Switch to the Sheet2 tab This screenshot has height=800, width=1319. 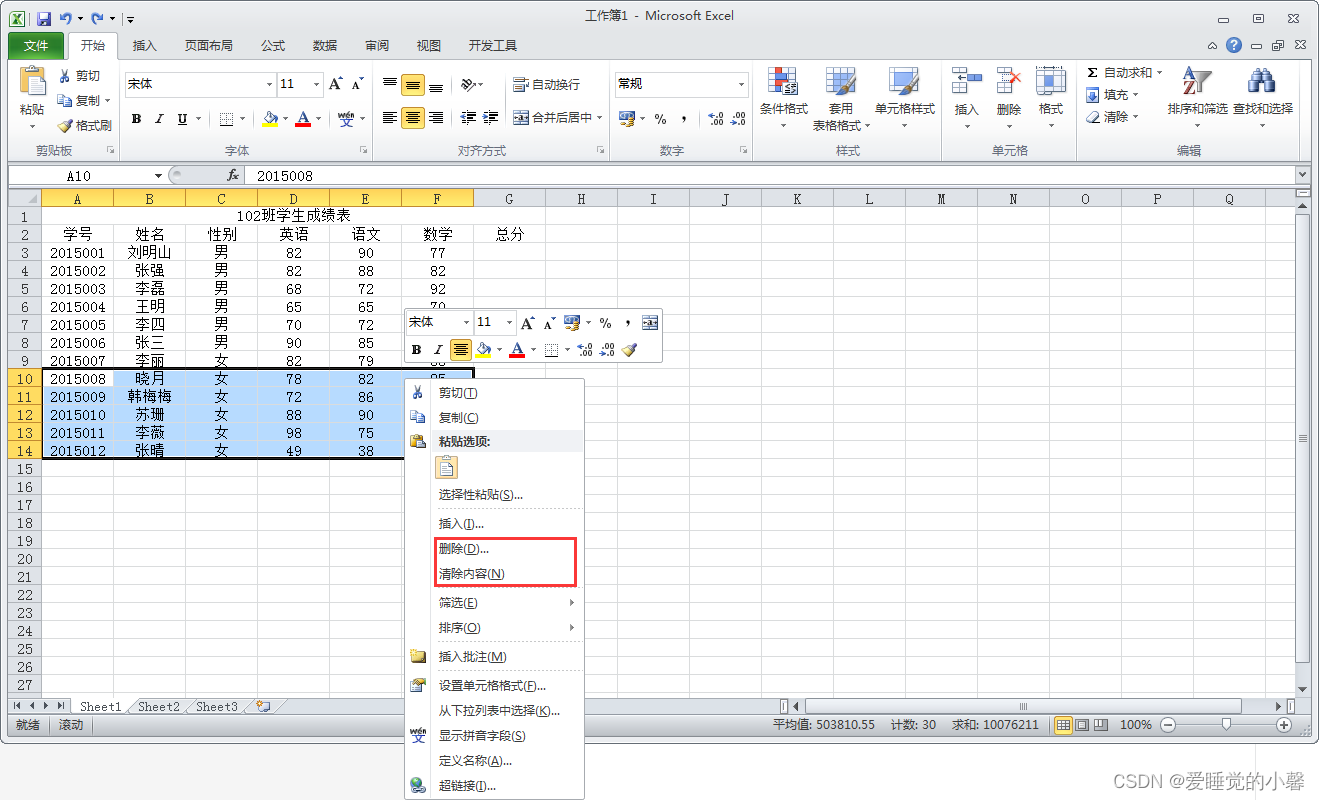[x=159, y=706]
